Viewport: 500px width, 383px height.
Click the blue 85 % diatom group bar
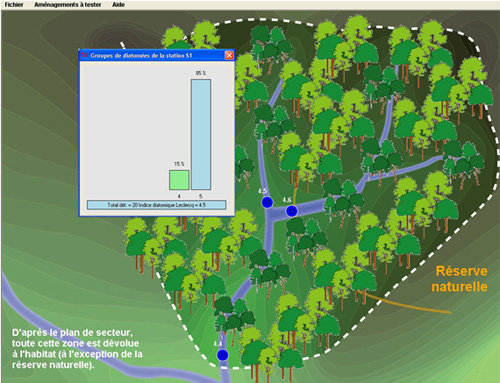click(201, 135)
